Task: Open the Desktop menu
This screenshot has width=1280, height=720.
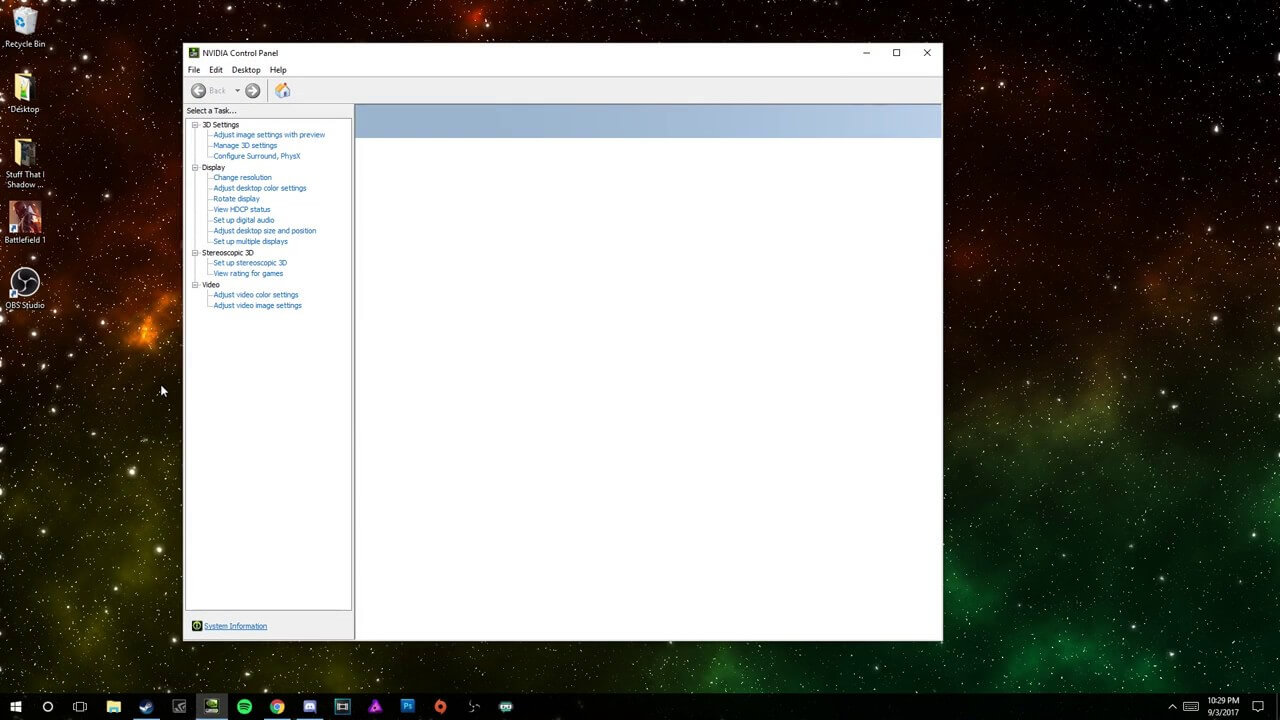Action: click(x=246, y=70)
